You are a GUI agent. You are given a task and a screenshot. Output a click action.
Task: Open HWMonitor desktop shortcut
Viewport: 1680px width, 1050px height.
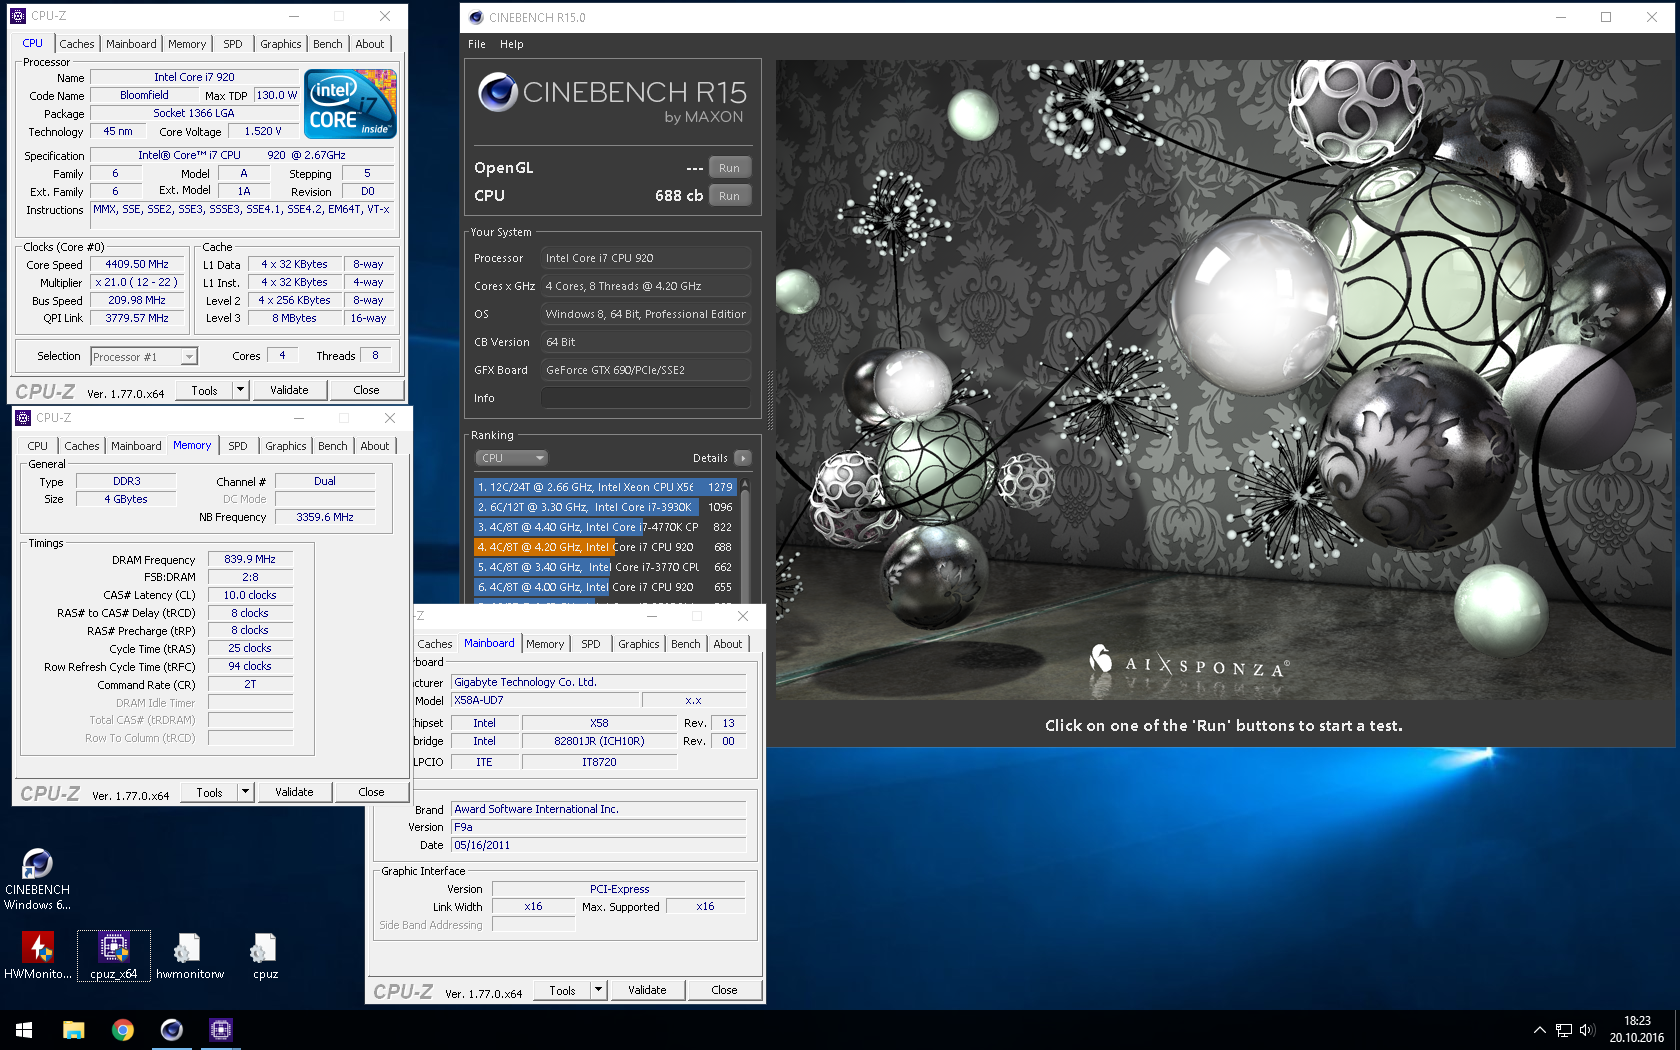pos(38,955)
